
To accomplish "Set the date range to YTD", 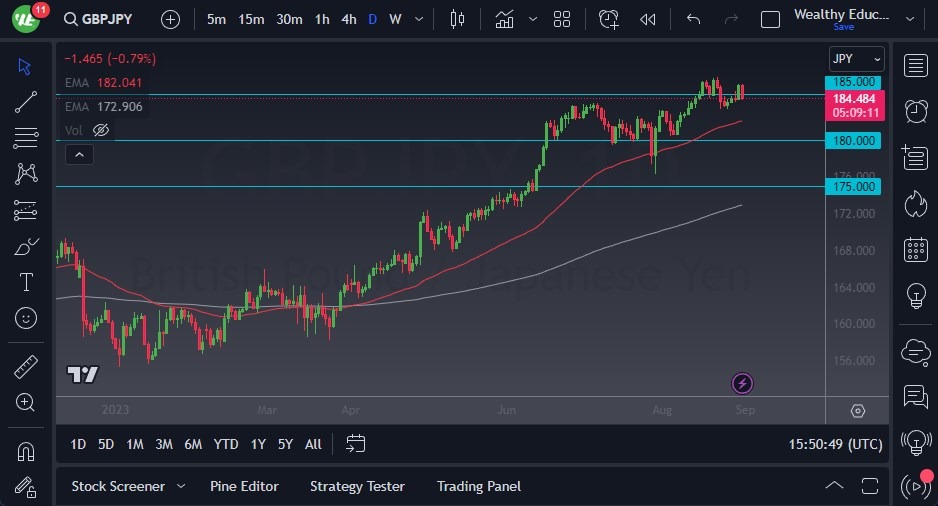I will pos(226,444).
